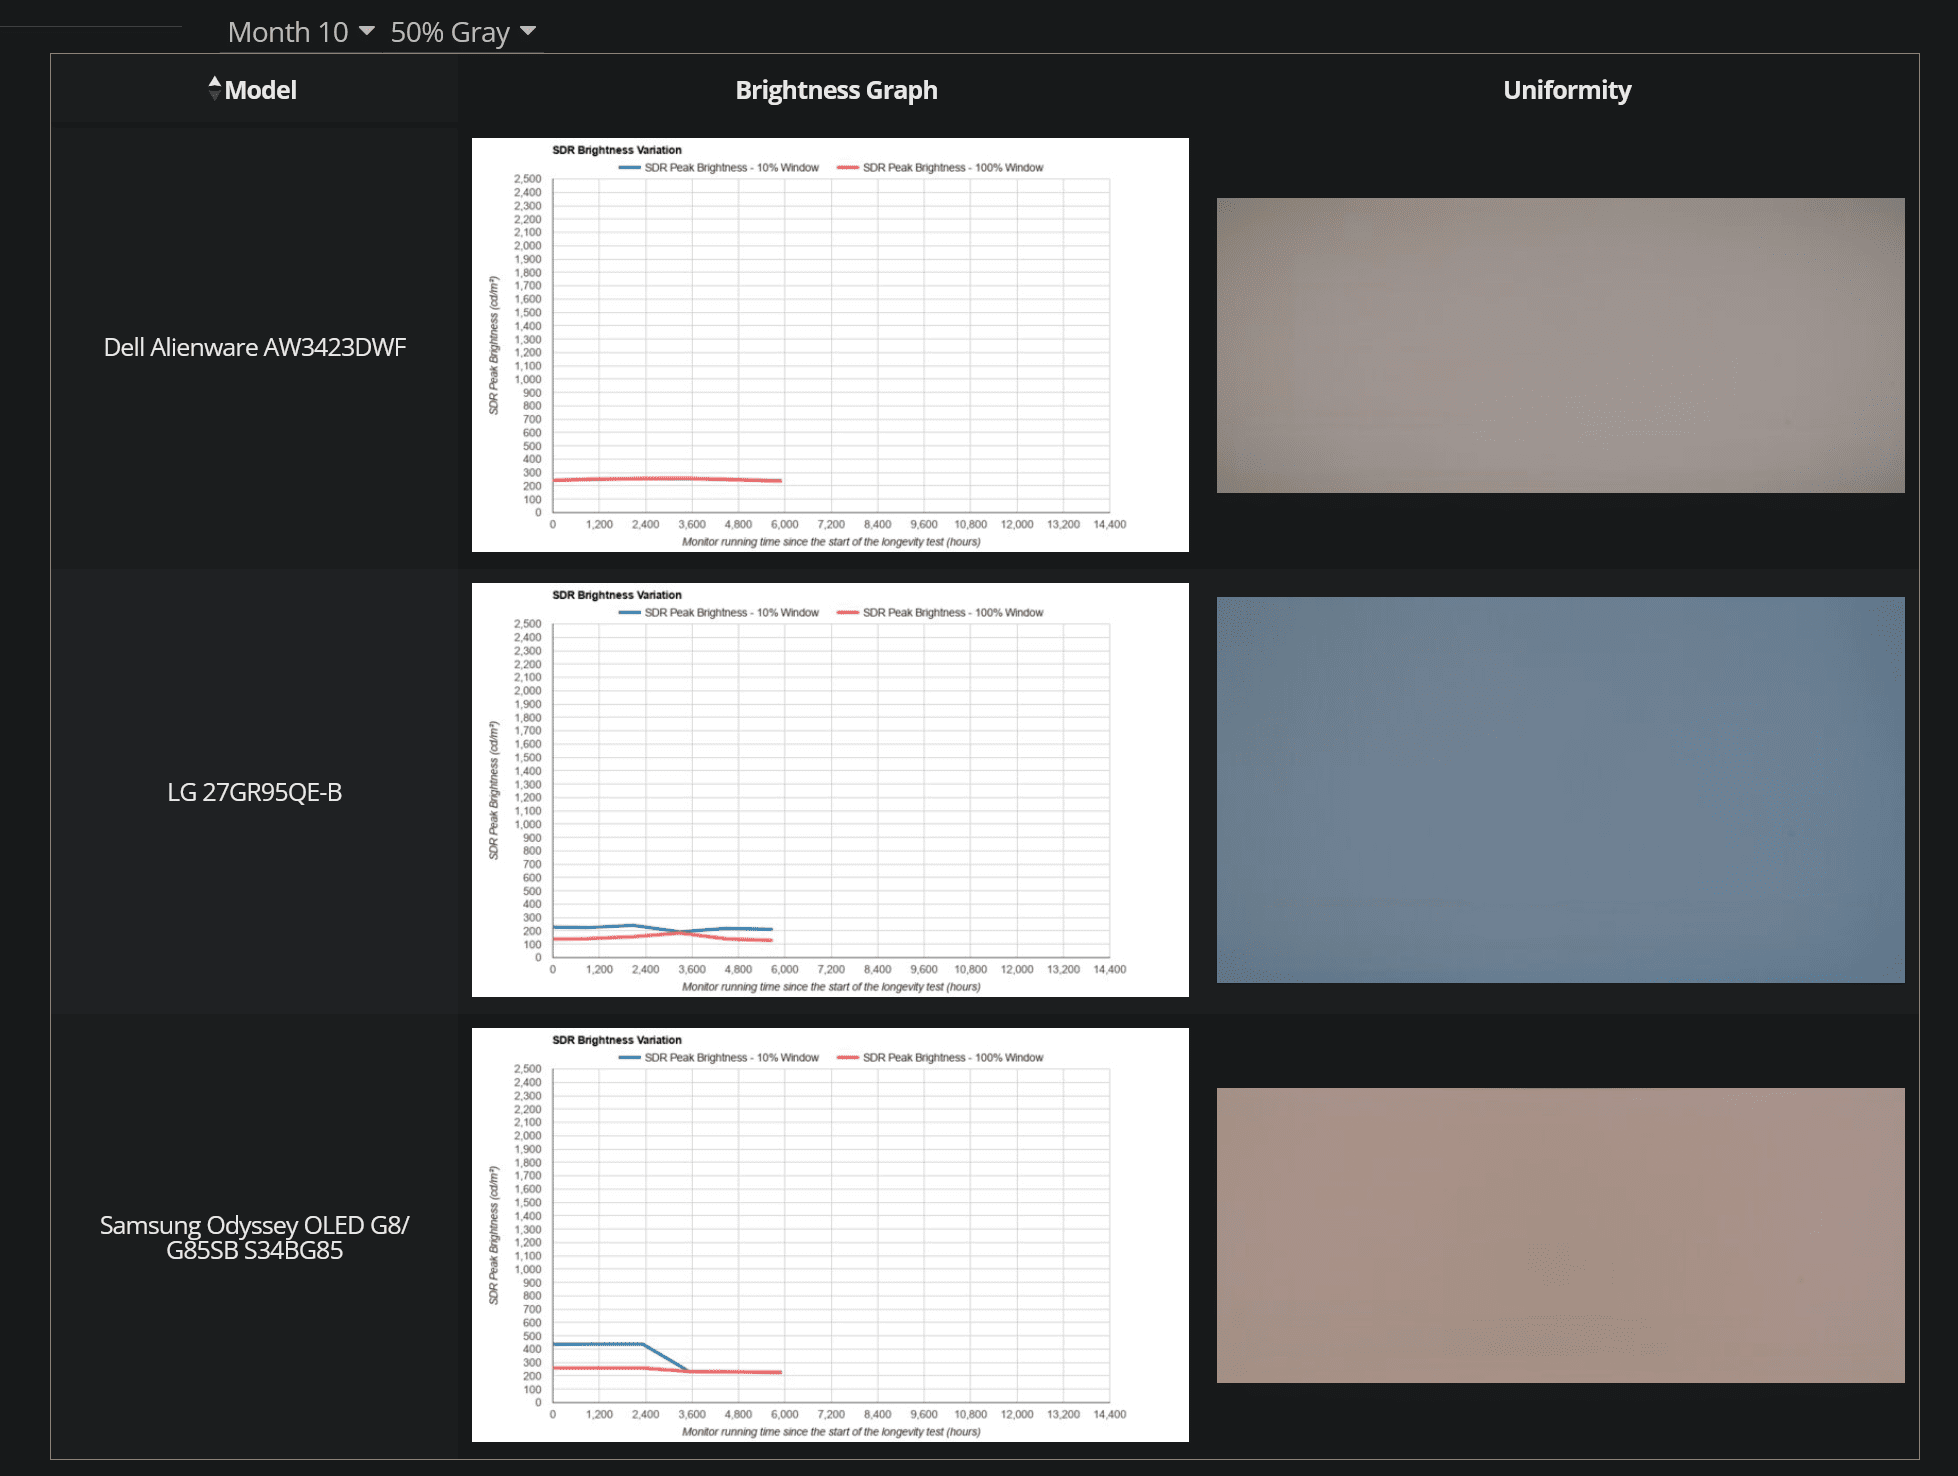Click SDR Brightness Variation title in Dell graph
The width and height of the screenshot is (1958, 1476).
[617, 150]
